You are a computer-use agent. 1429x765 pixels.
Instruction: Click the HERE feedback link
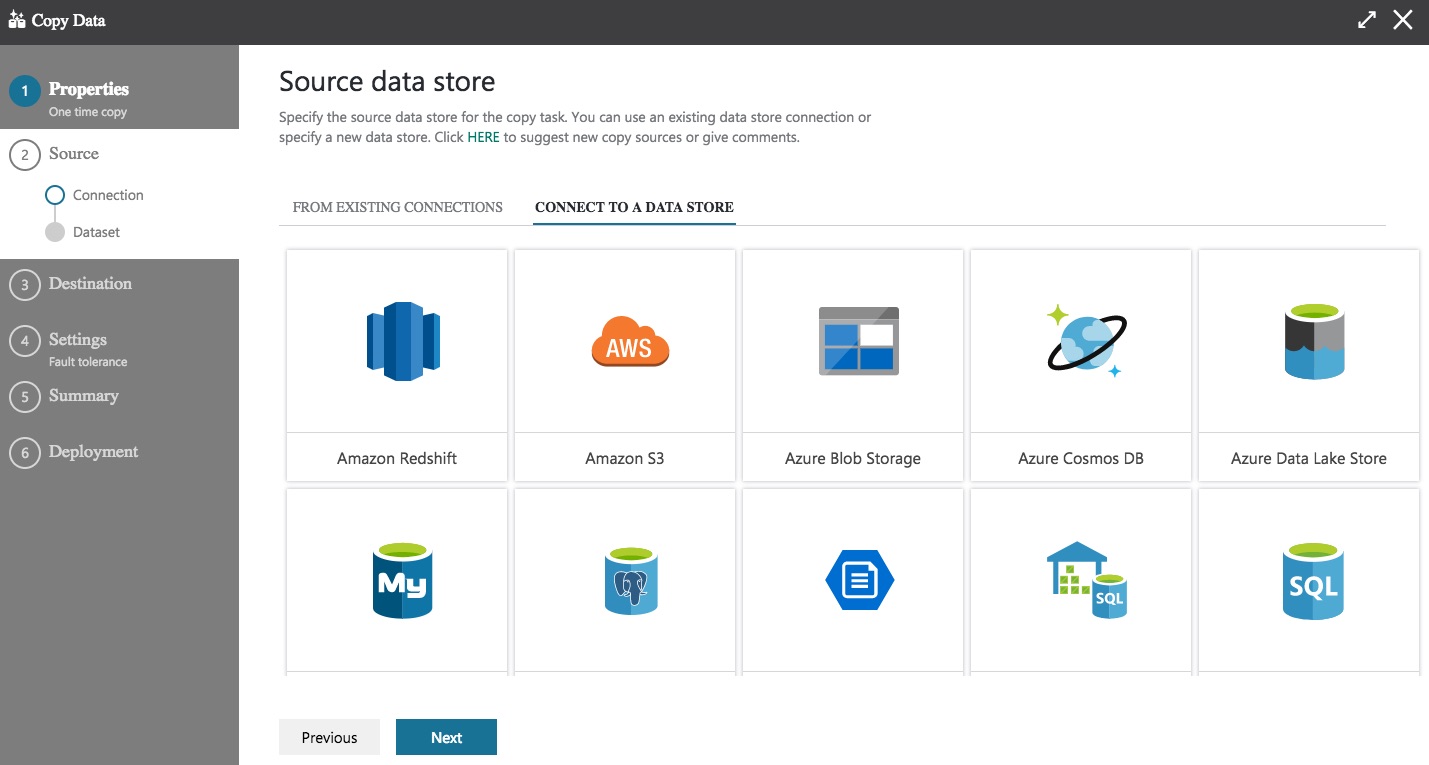click(483, 137)
